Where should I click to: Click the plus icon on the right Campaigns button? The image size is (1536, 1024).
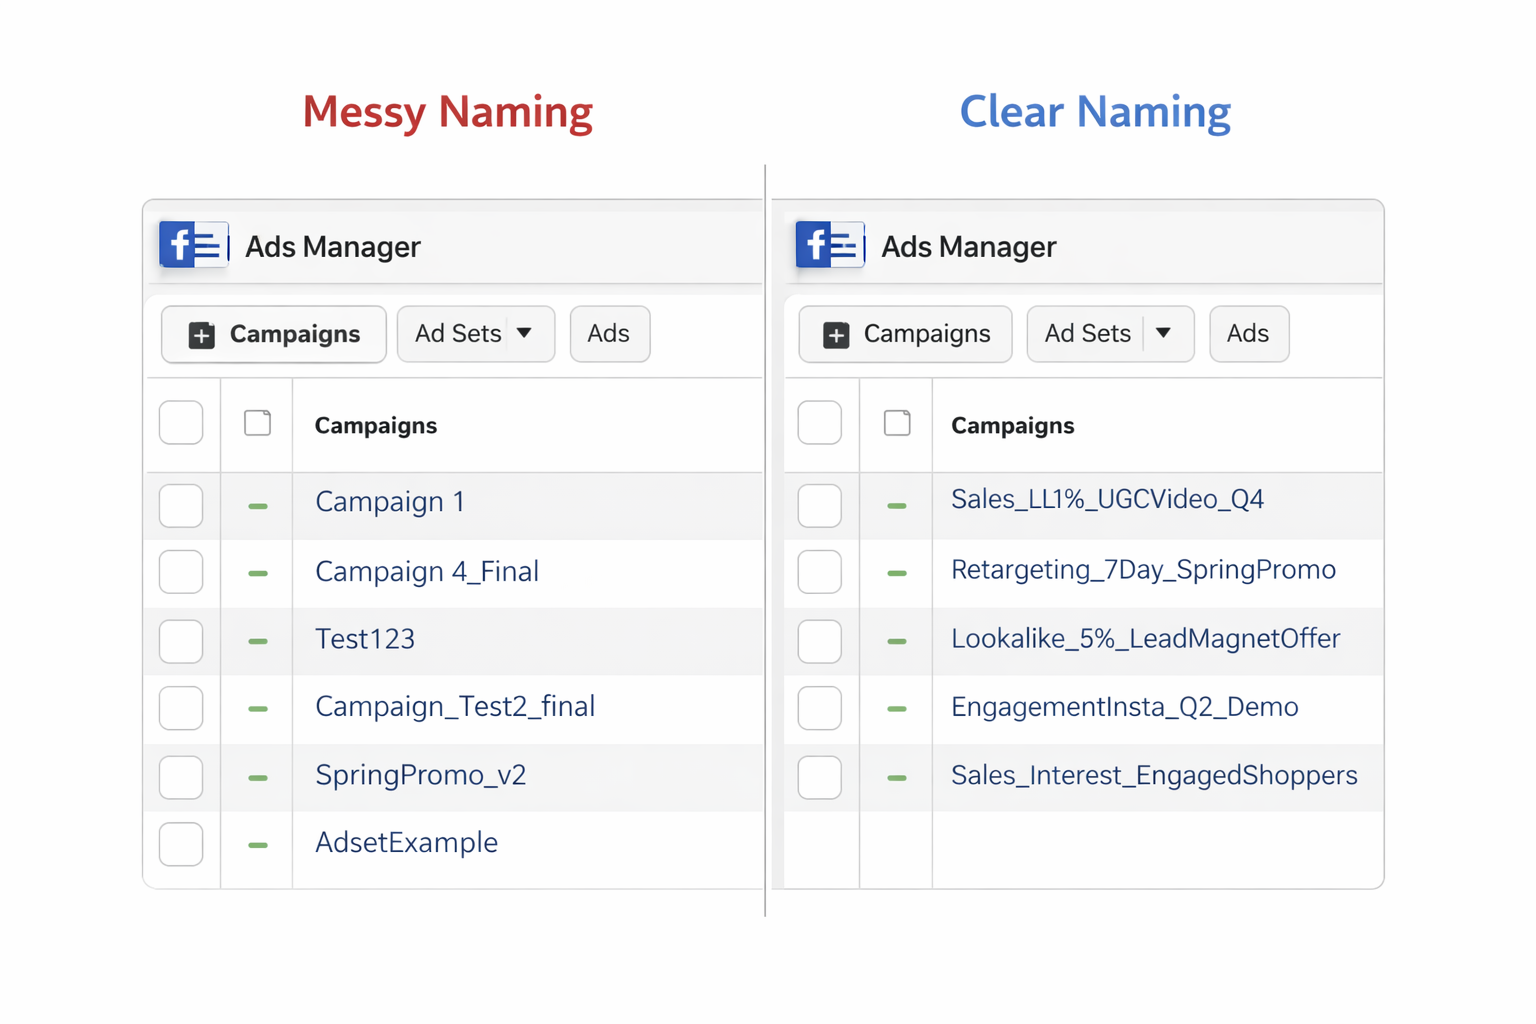pyautogui.click(x=835, y=334)
